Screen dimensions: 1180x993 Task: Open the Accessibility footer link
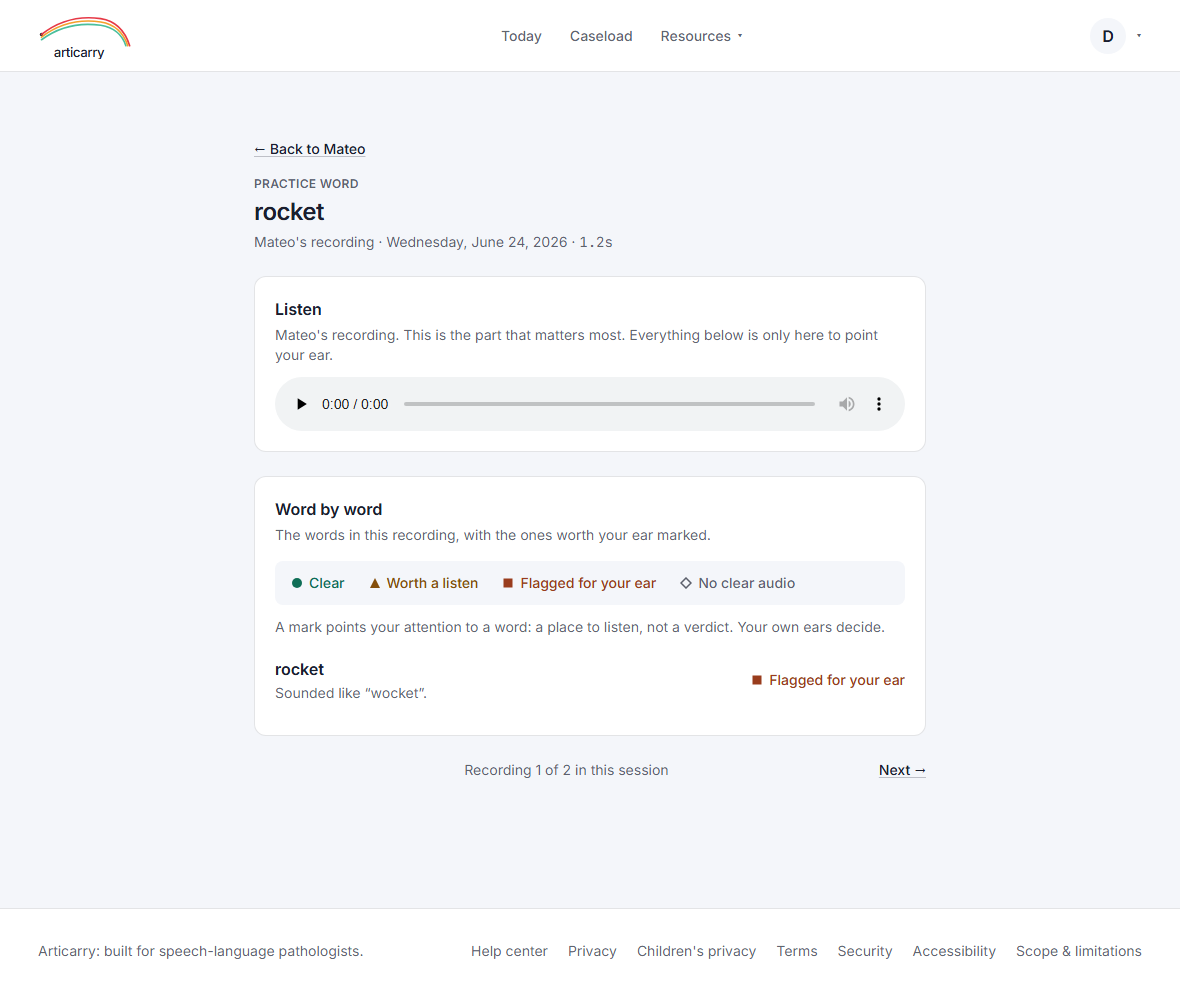pos(953,951)
